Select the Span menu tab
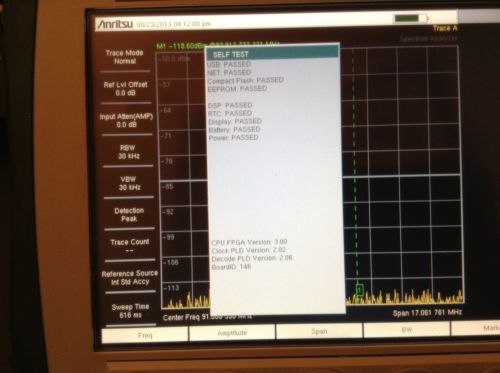Viewport: 500px width, 373px height. [x=319, y=331]
